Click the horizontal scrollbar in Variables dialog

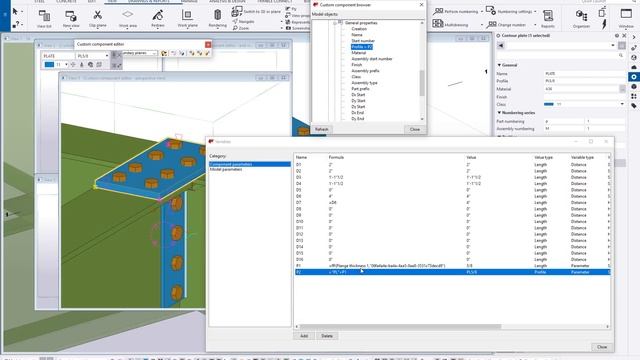400,327
